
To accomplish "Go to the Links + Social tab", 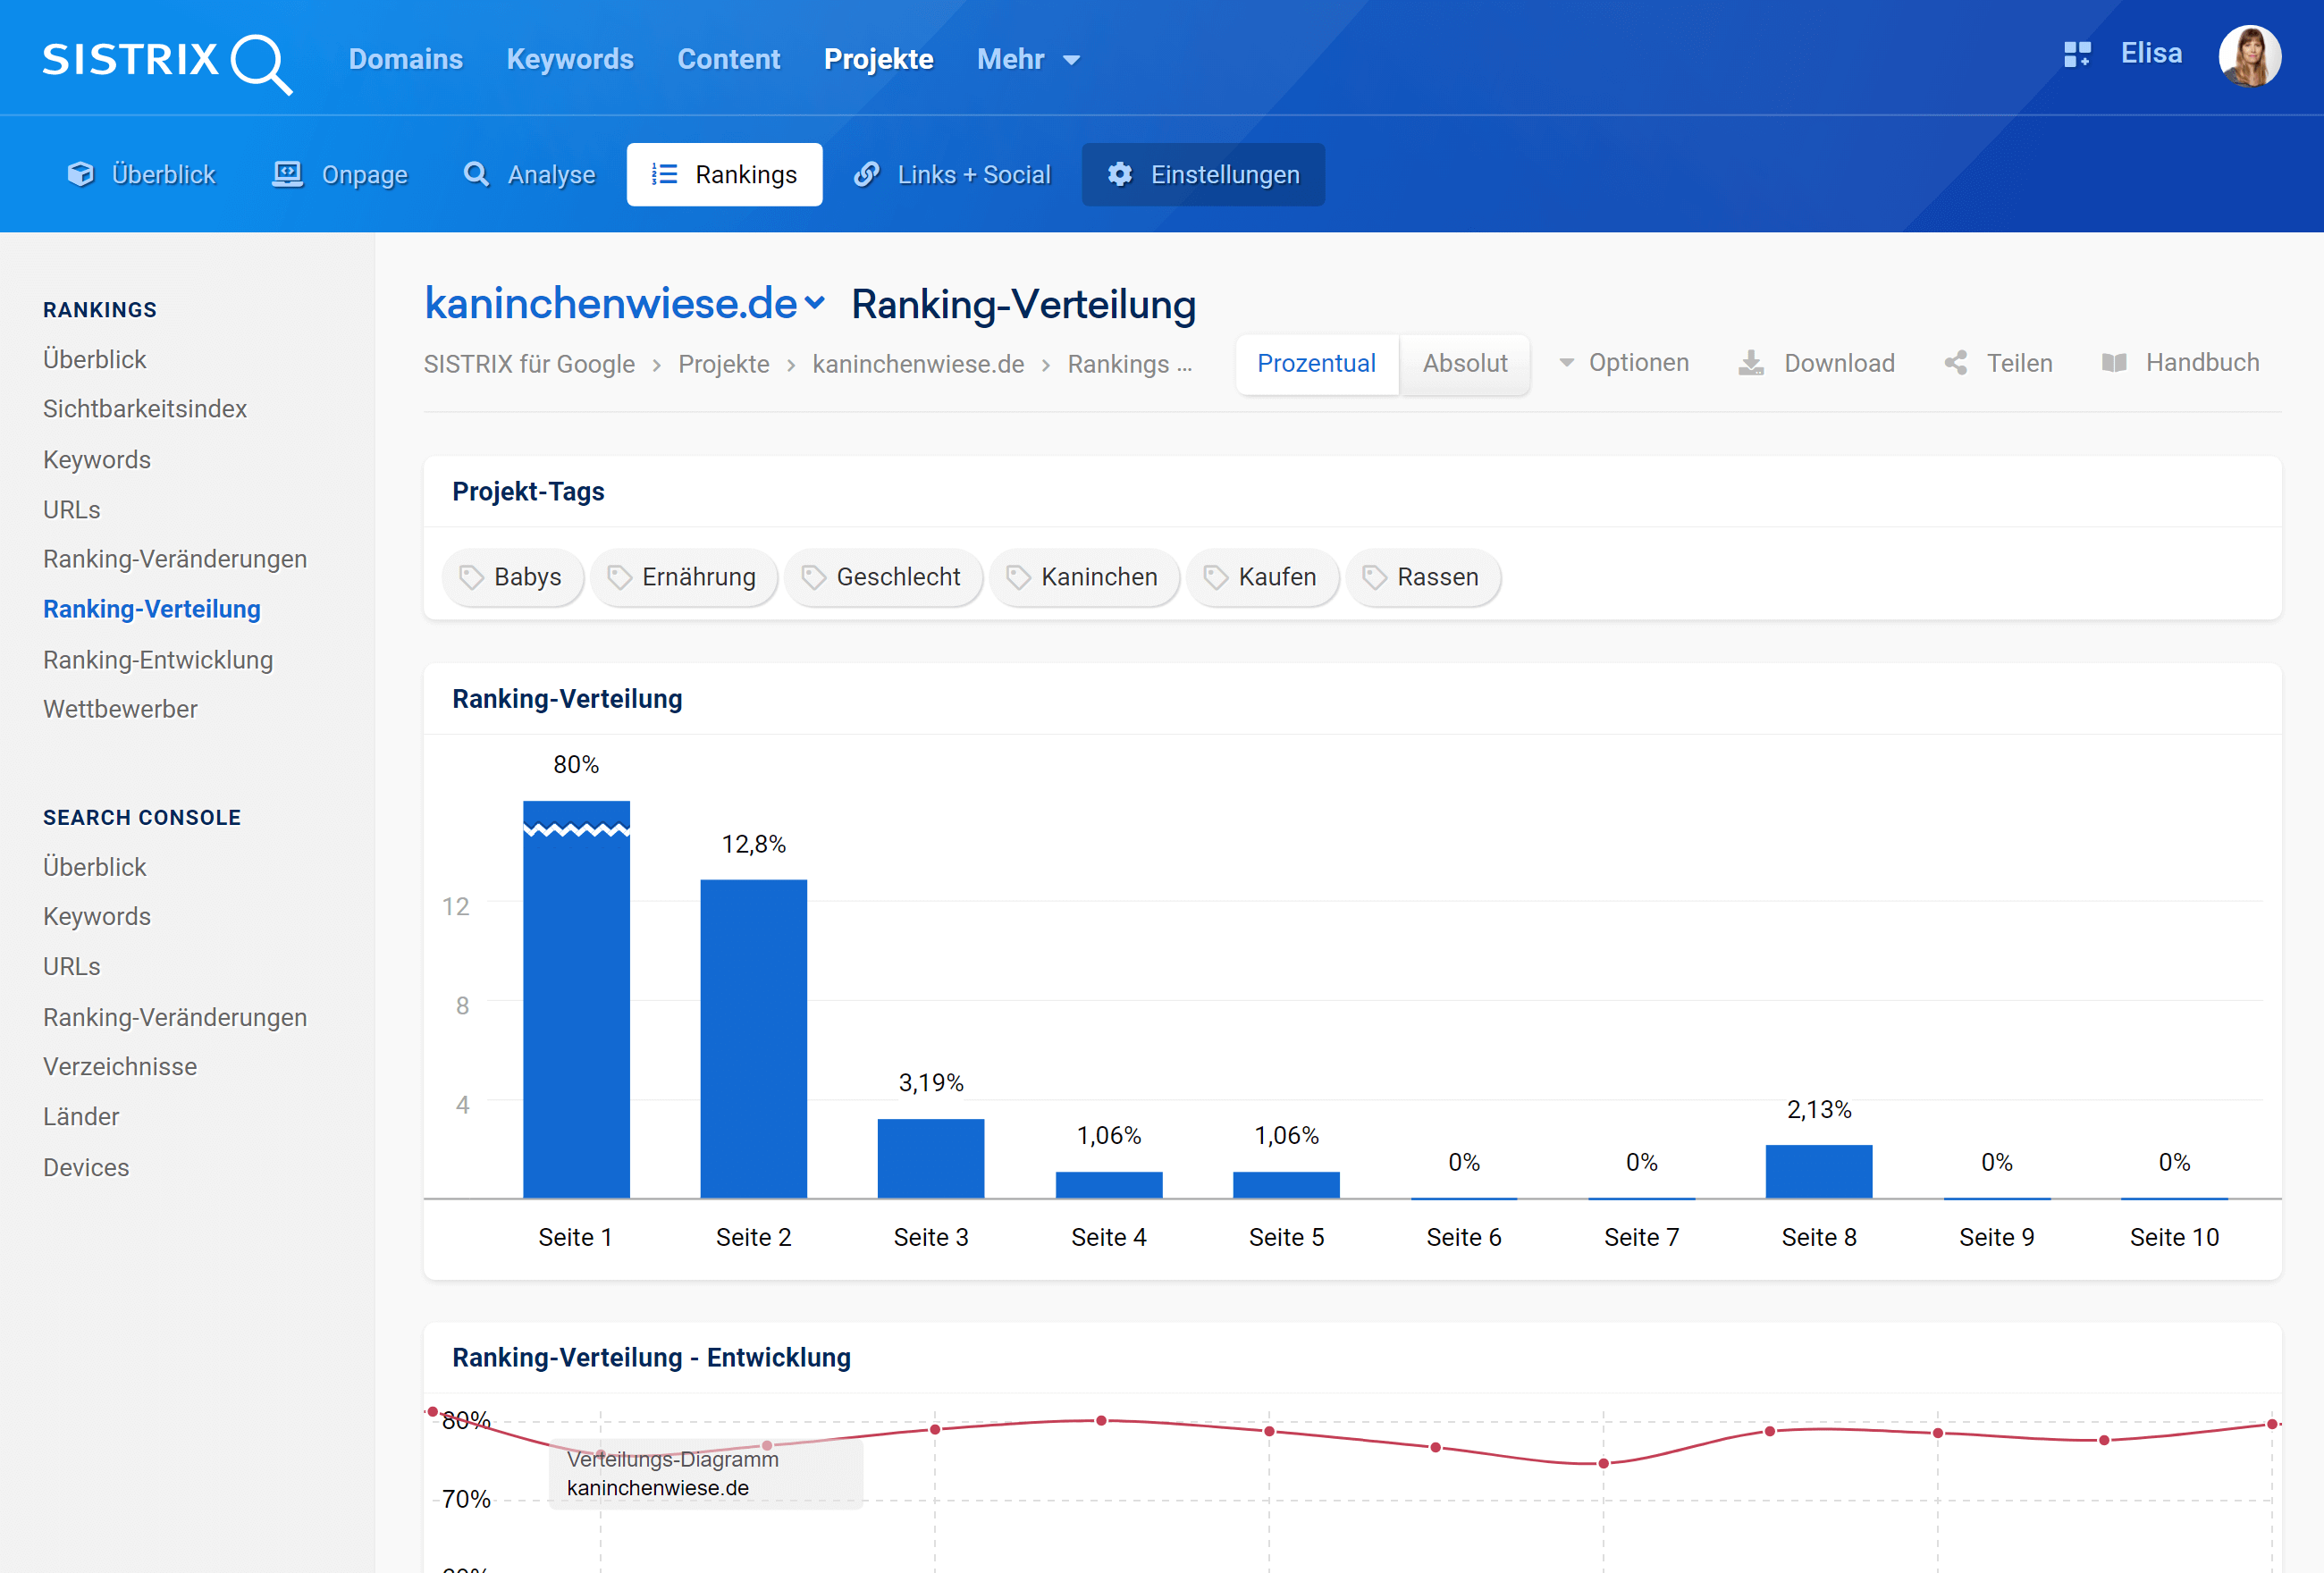I will click(953, 174).
